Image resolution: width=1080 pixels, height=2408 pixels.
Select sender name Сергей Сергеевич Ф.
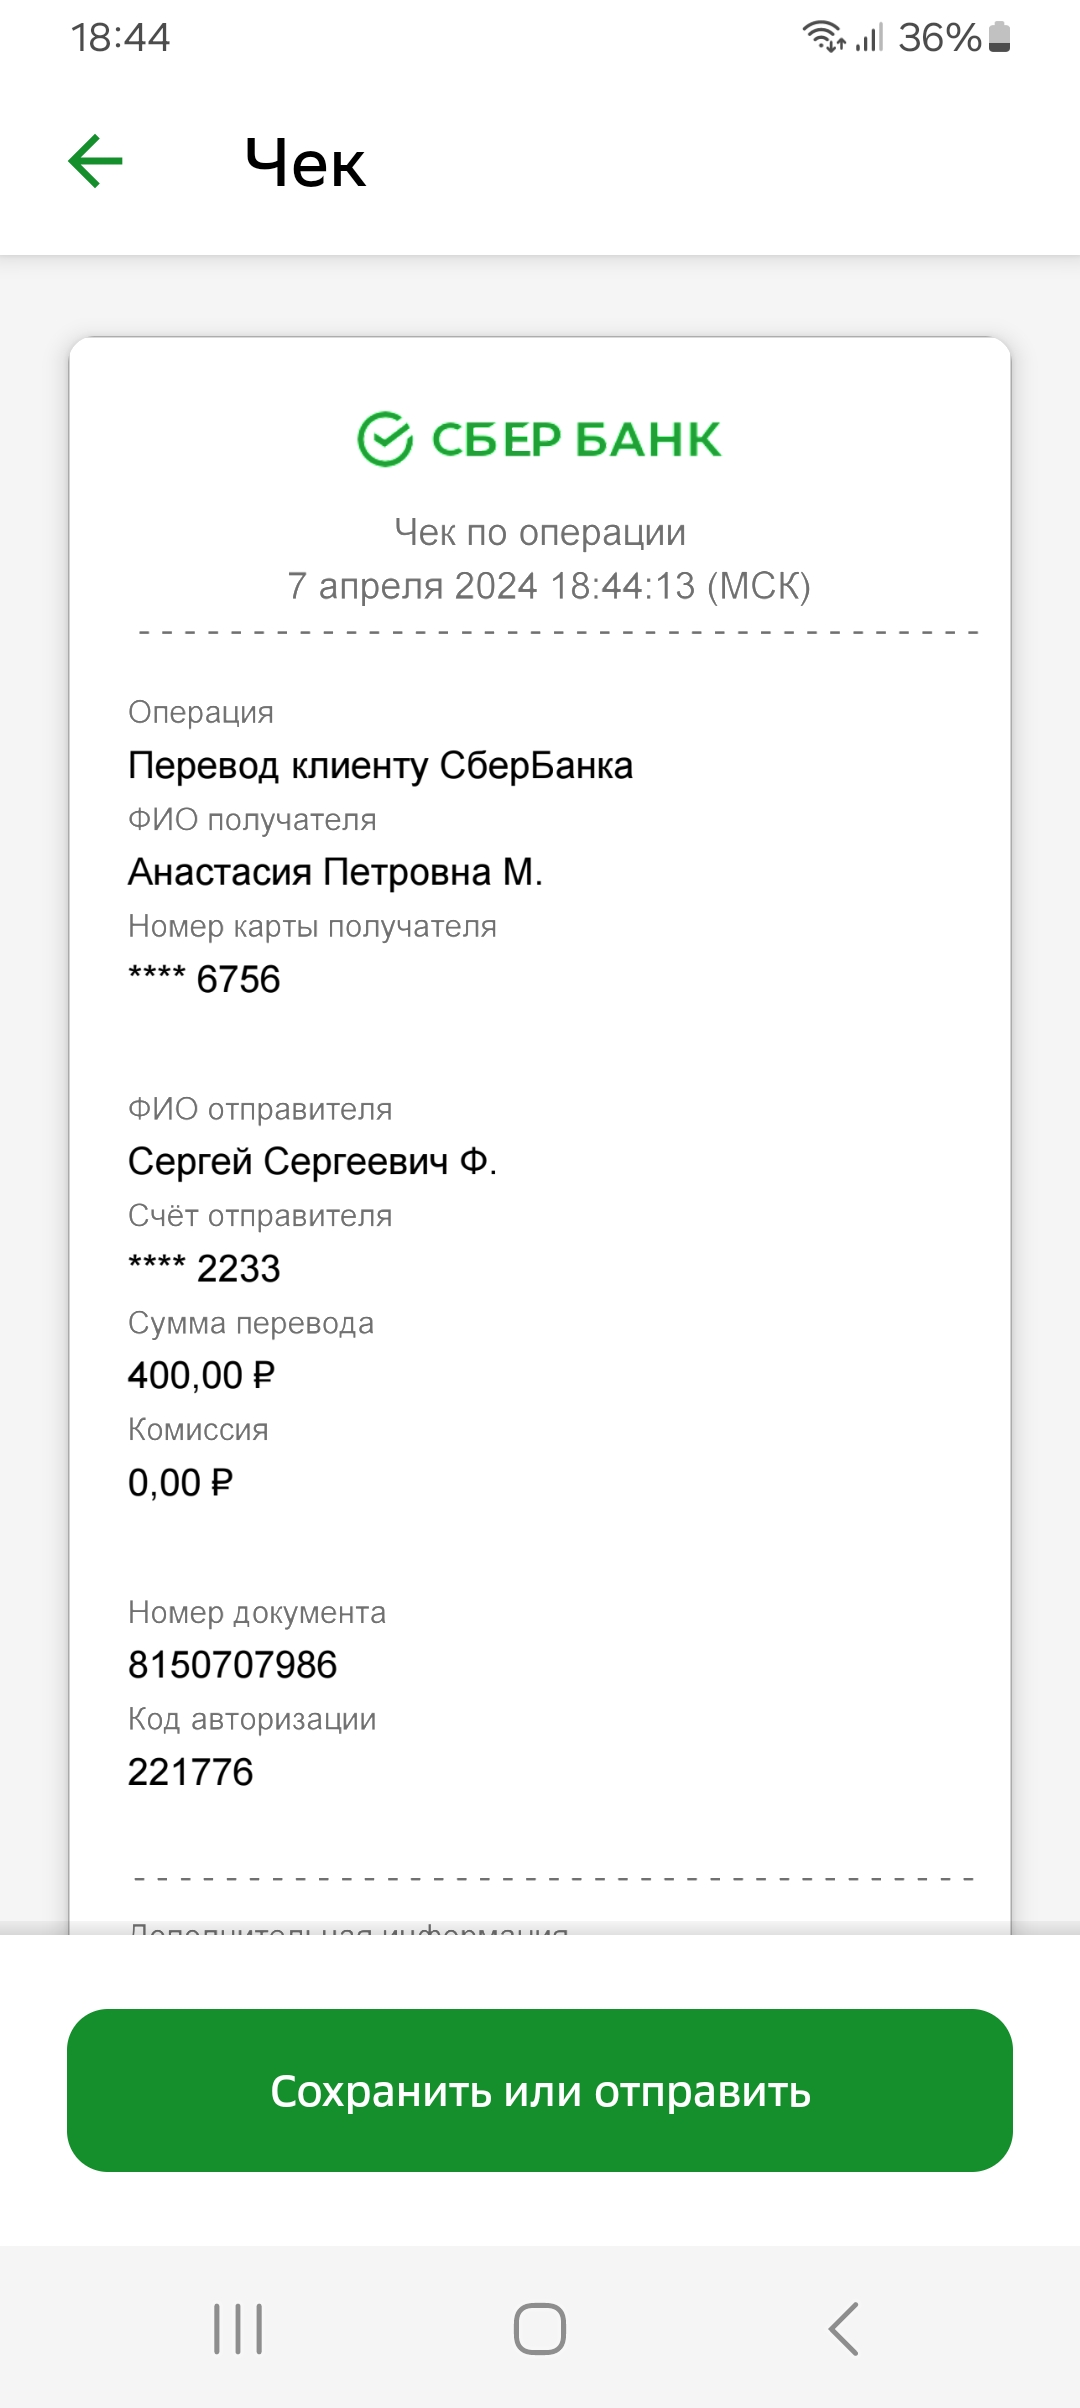tap(312, 1161)
